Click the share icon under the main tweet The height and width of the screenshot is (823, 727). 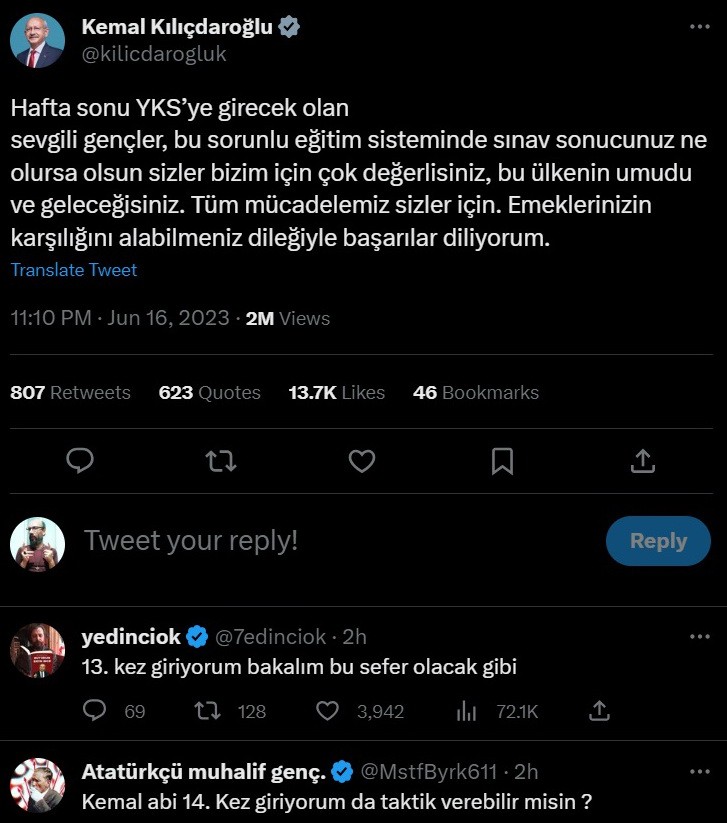(644, 460)
